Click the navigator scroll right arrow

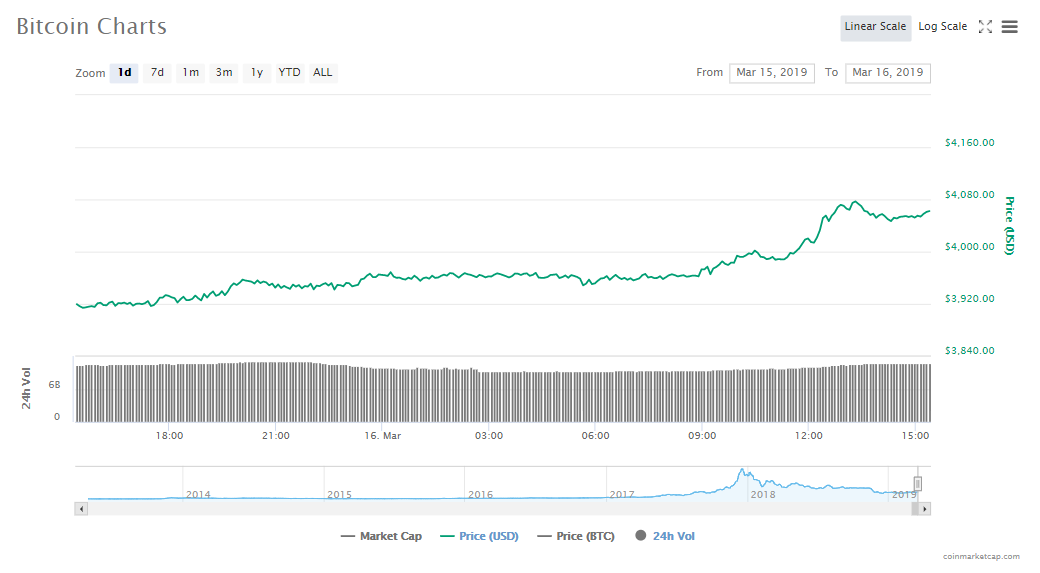925,509
